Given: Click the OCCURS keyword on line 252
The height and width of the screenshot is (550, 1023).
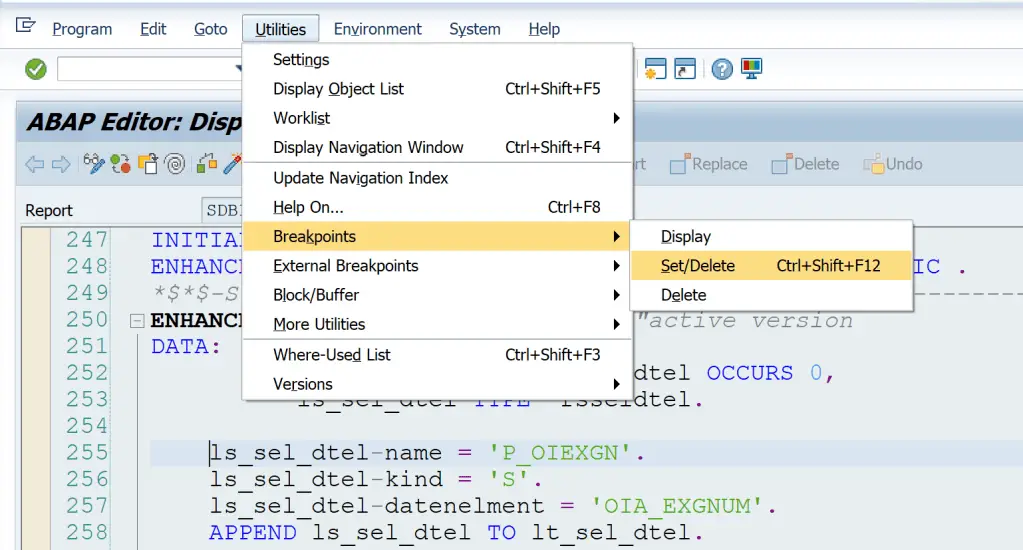Looking at the screenshot, I should point(750,373).
